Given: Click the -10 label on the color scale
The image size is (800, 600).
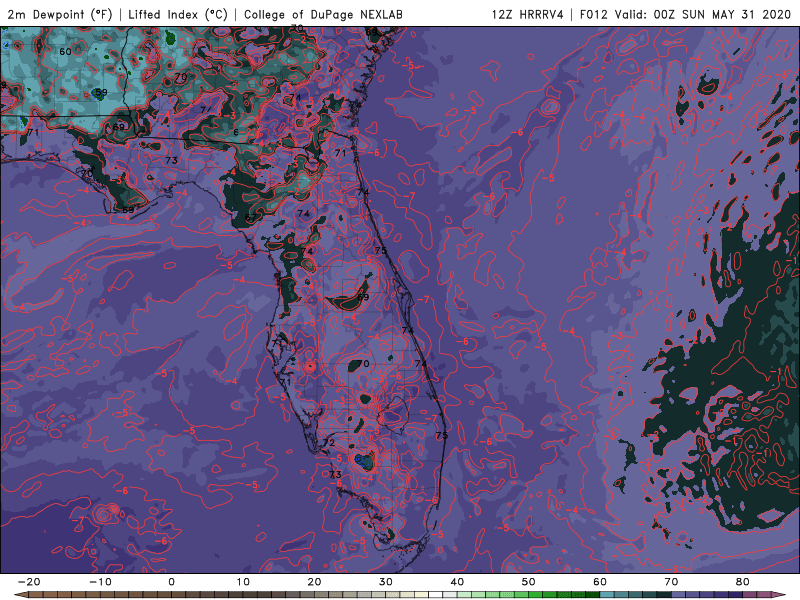Looking at the screenshot, I should coord(100,582).
